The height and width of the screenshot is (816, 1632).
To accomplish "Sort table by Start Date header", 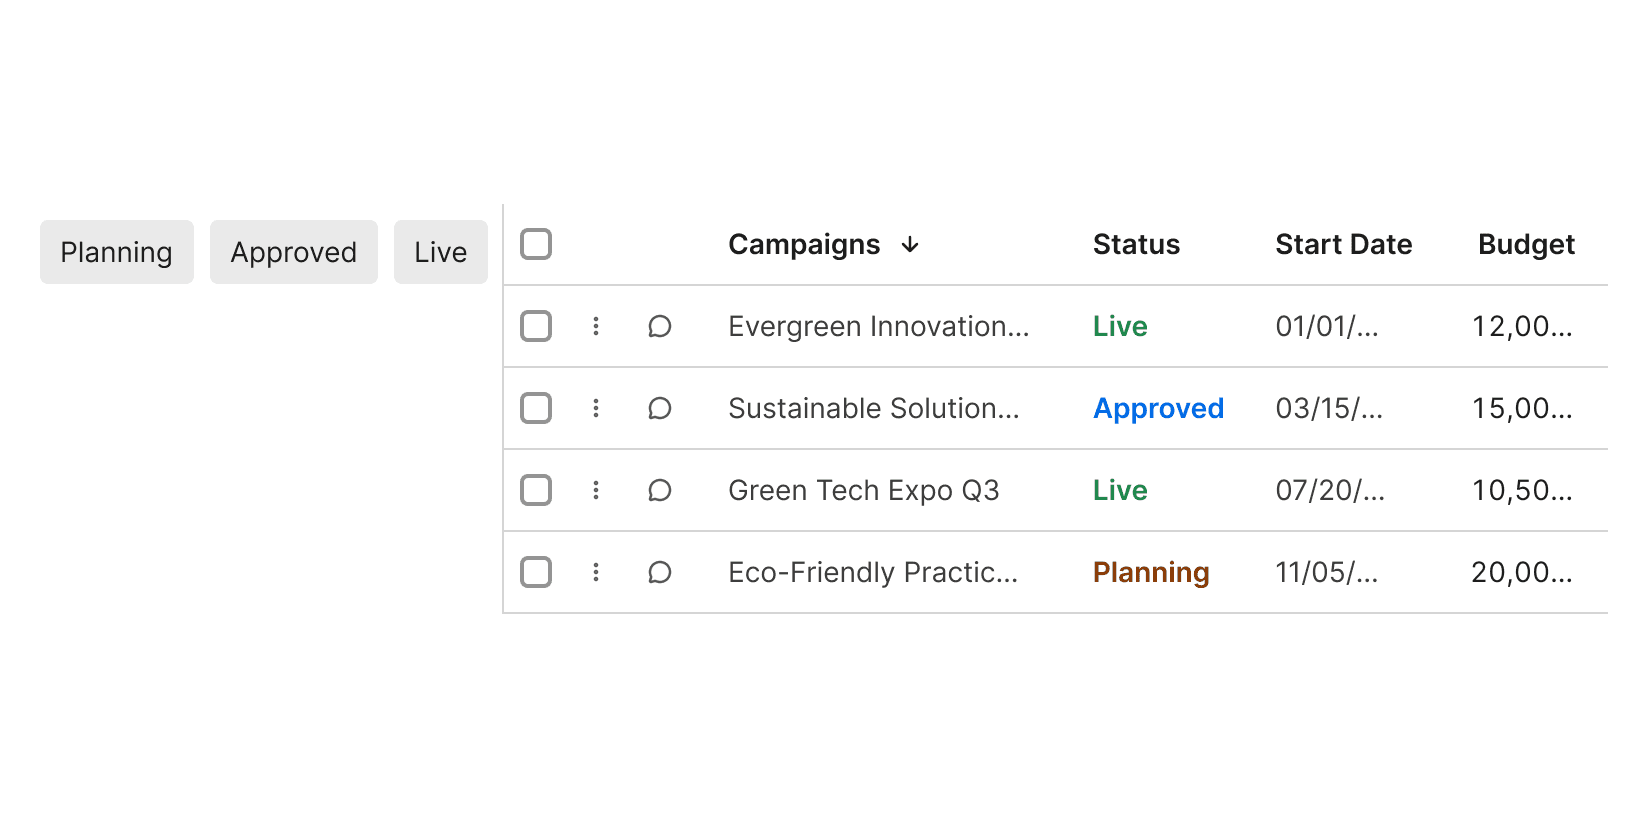I will click(x=1343, y=244).
